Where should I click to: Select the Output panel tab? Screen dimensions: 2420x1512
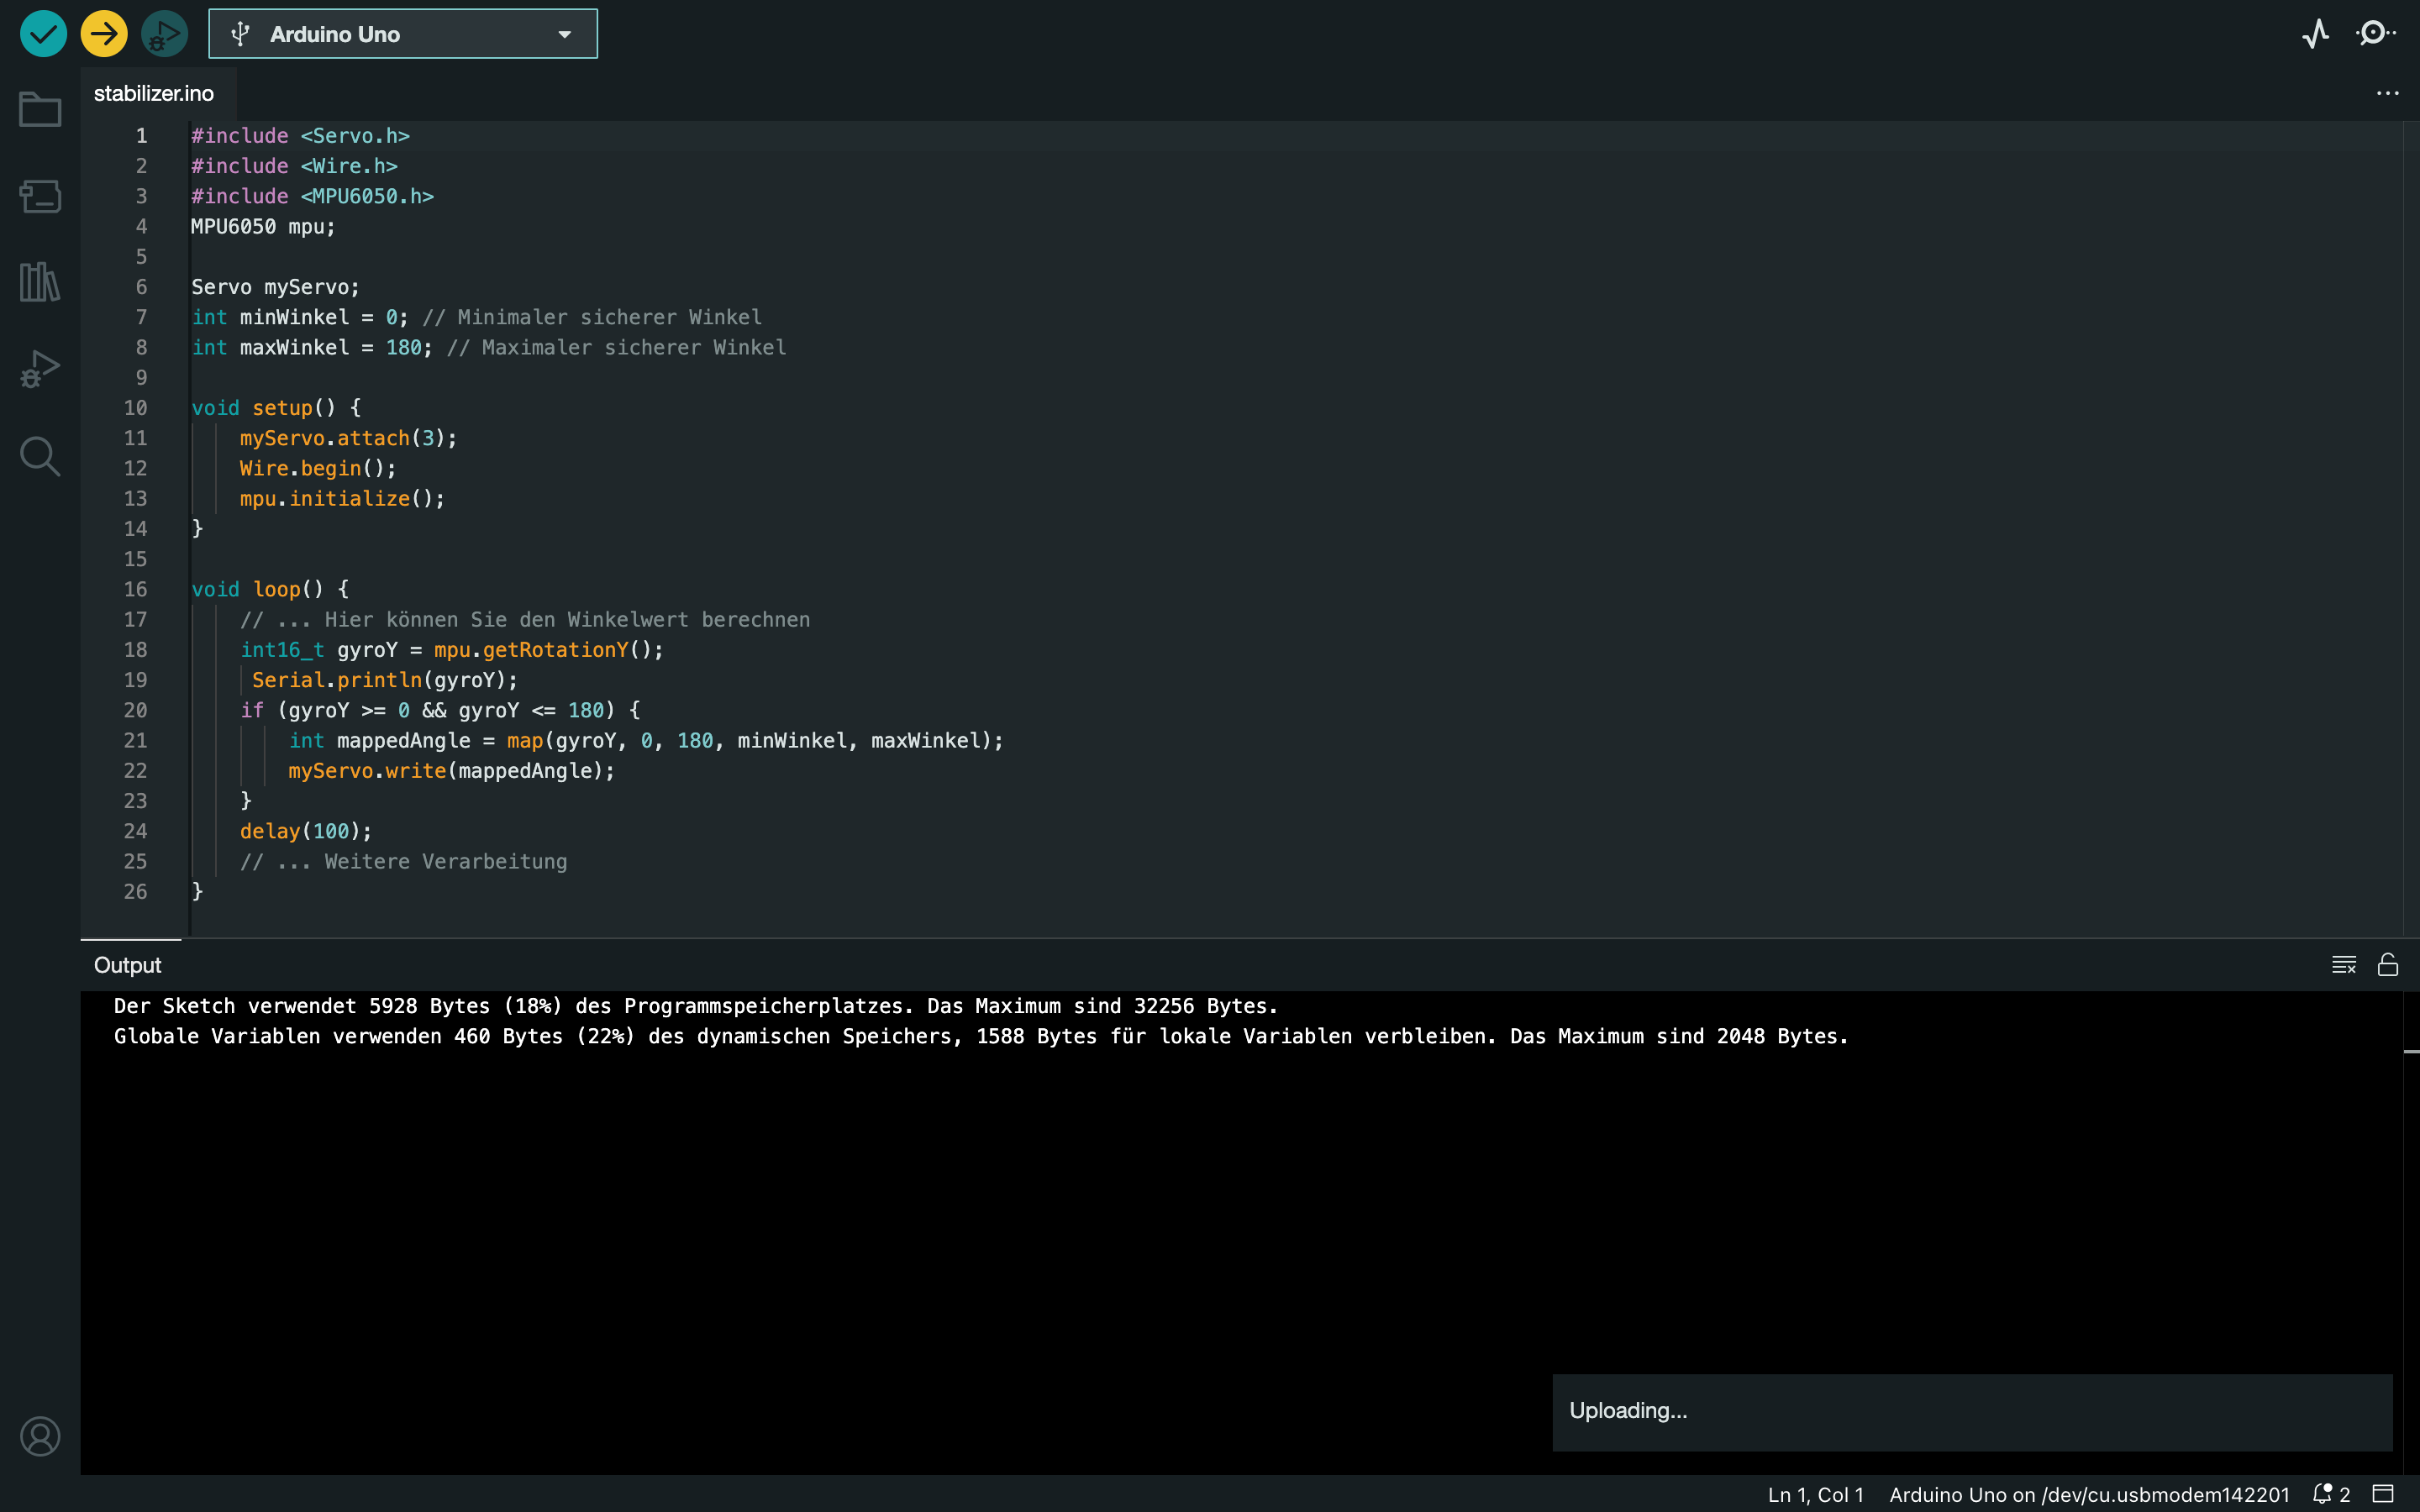[x=127, y=965]
